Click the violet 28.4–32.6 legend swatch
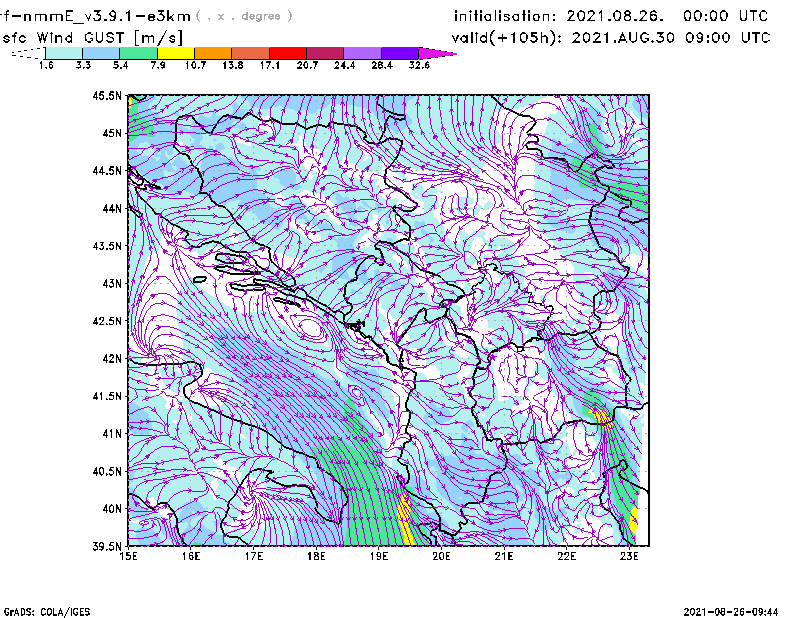 [400, 53]
